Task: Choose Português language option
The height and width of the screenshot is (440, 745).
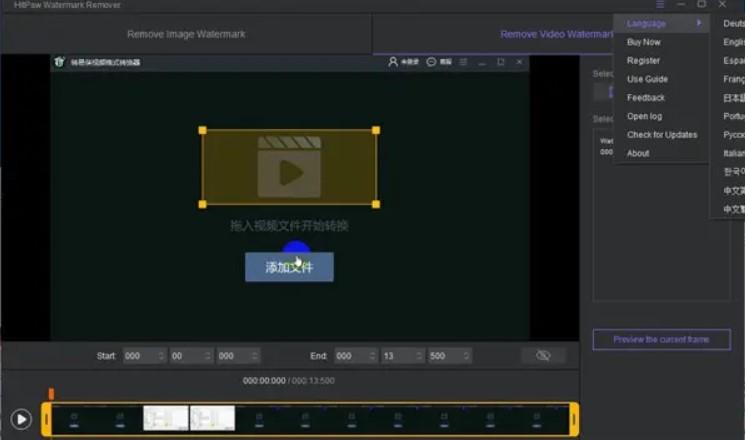Action: pyautogui.click(x=734, y=116)
